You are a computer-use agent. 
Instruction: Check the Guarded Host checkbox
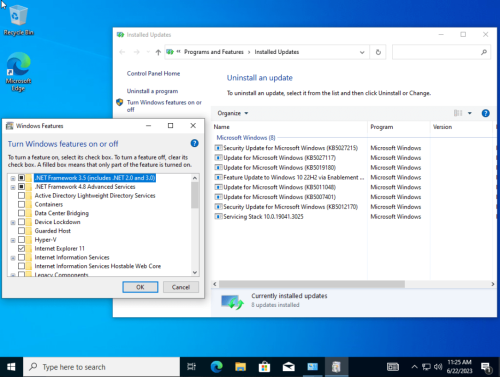point(21,231)
